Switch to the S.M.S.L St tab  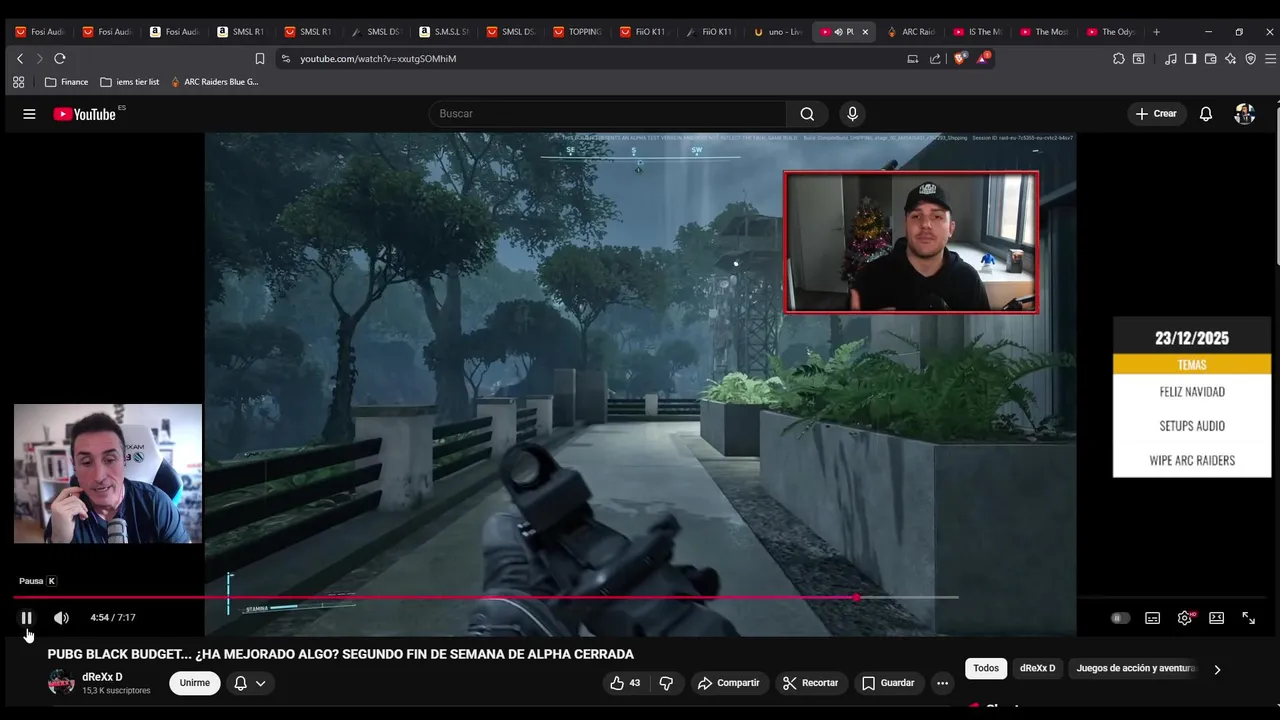pos(444,32)
